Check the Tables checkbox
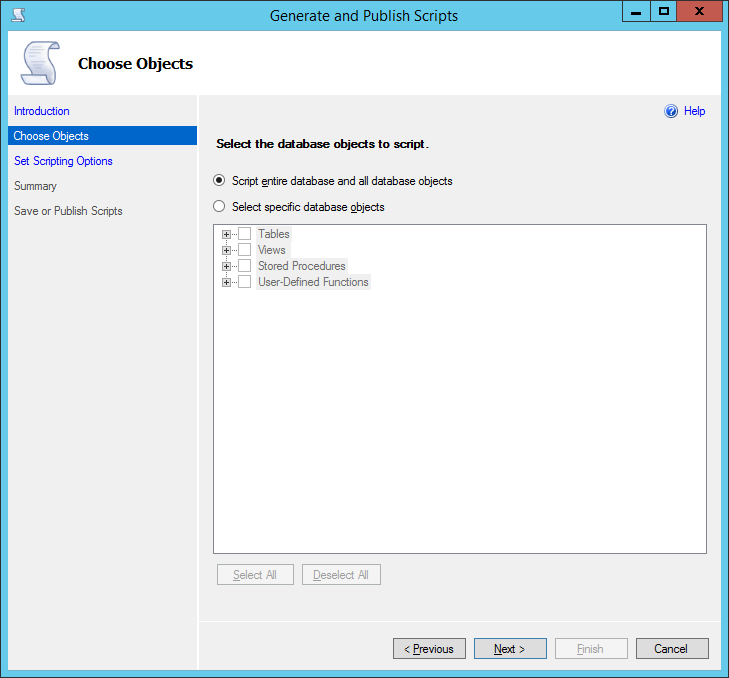This screenshot has height=678, width=729. tap(244, 234)
